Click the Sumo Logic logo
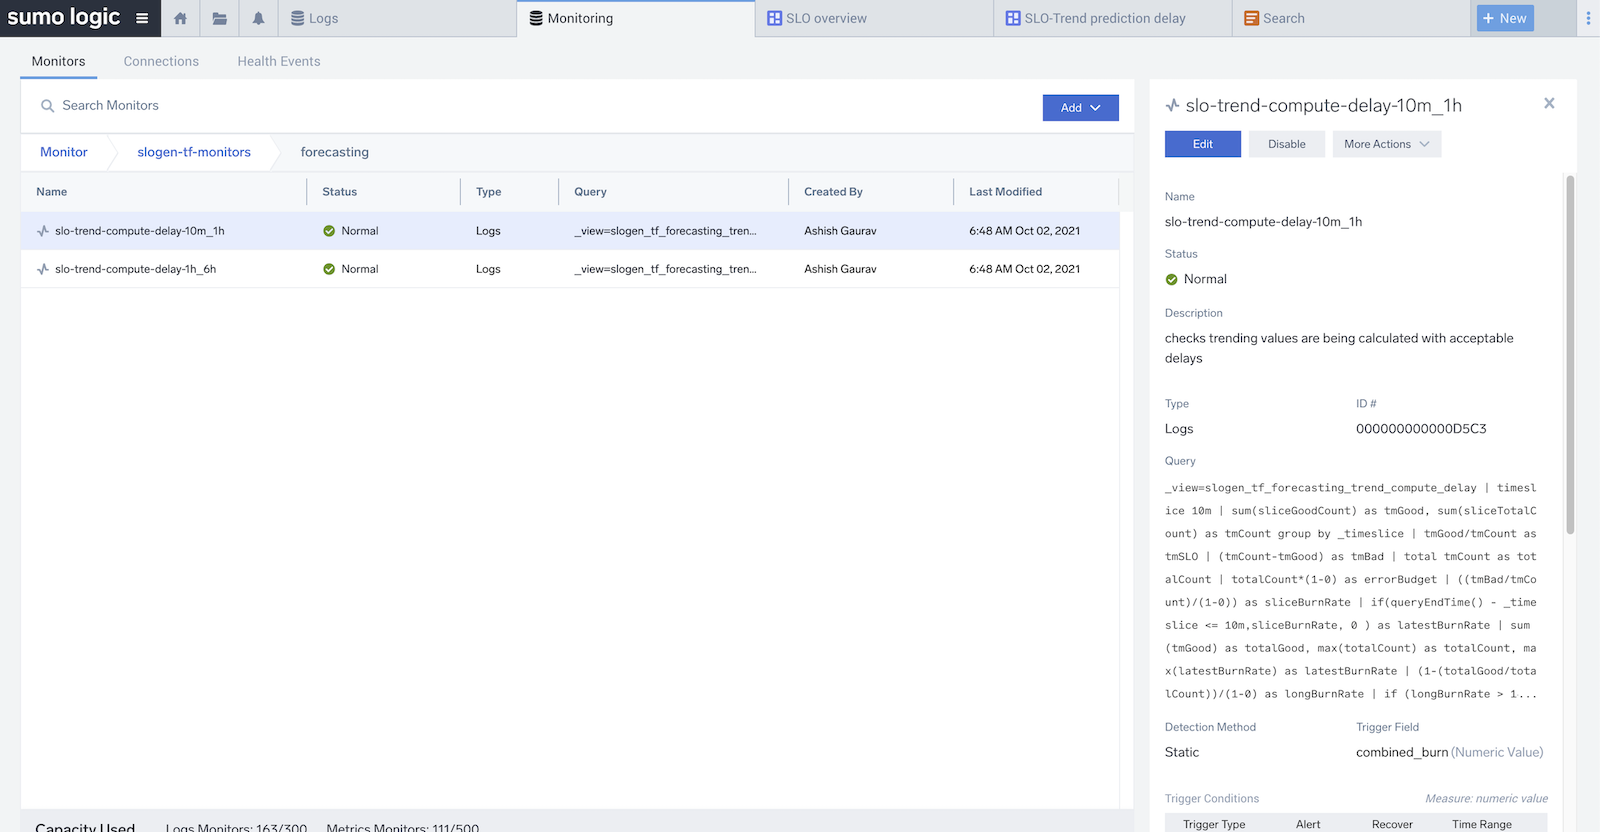Screen dimensions: 1600x832 tap(64, 18)
